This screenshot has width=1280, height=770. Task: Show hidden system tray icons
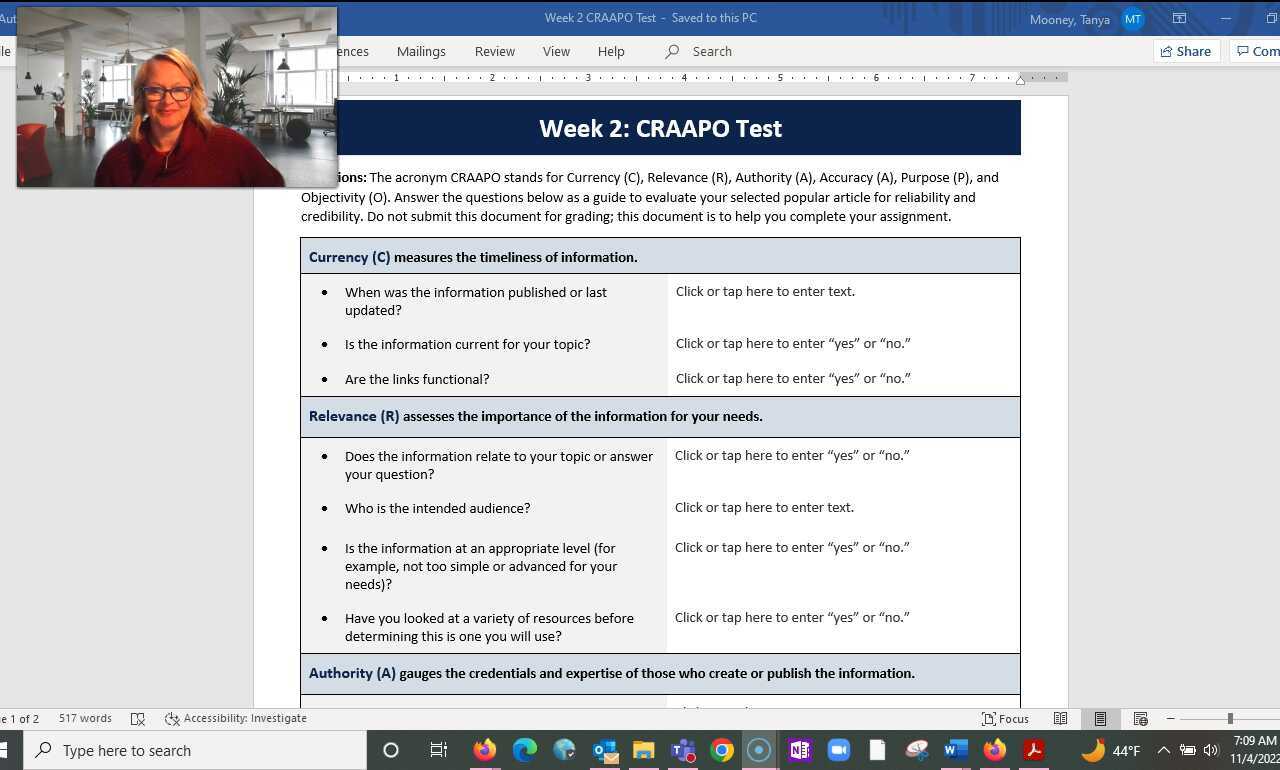pyautogui.click(x=1164, y=750)
